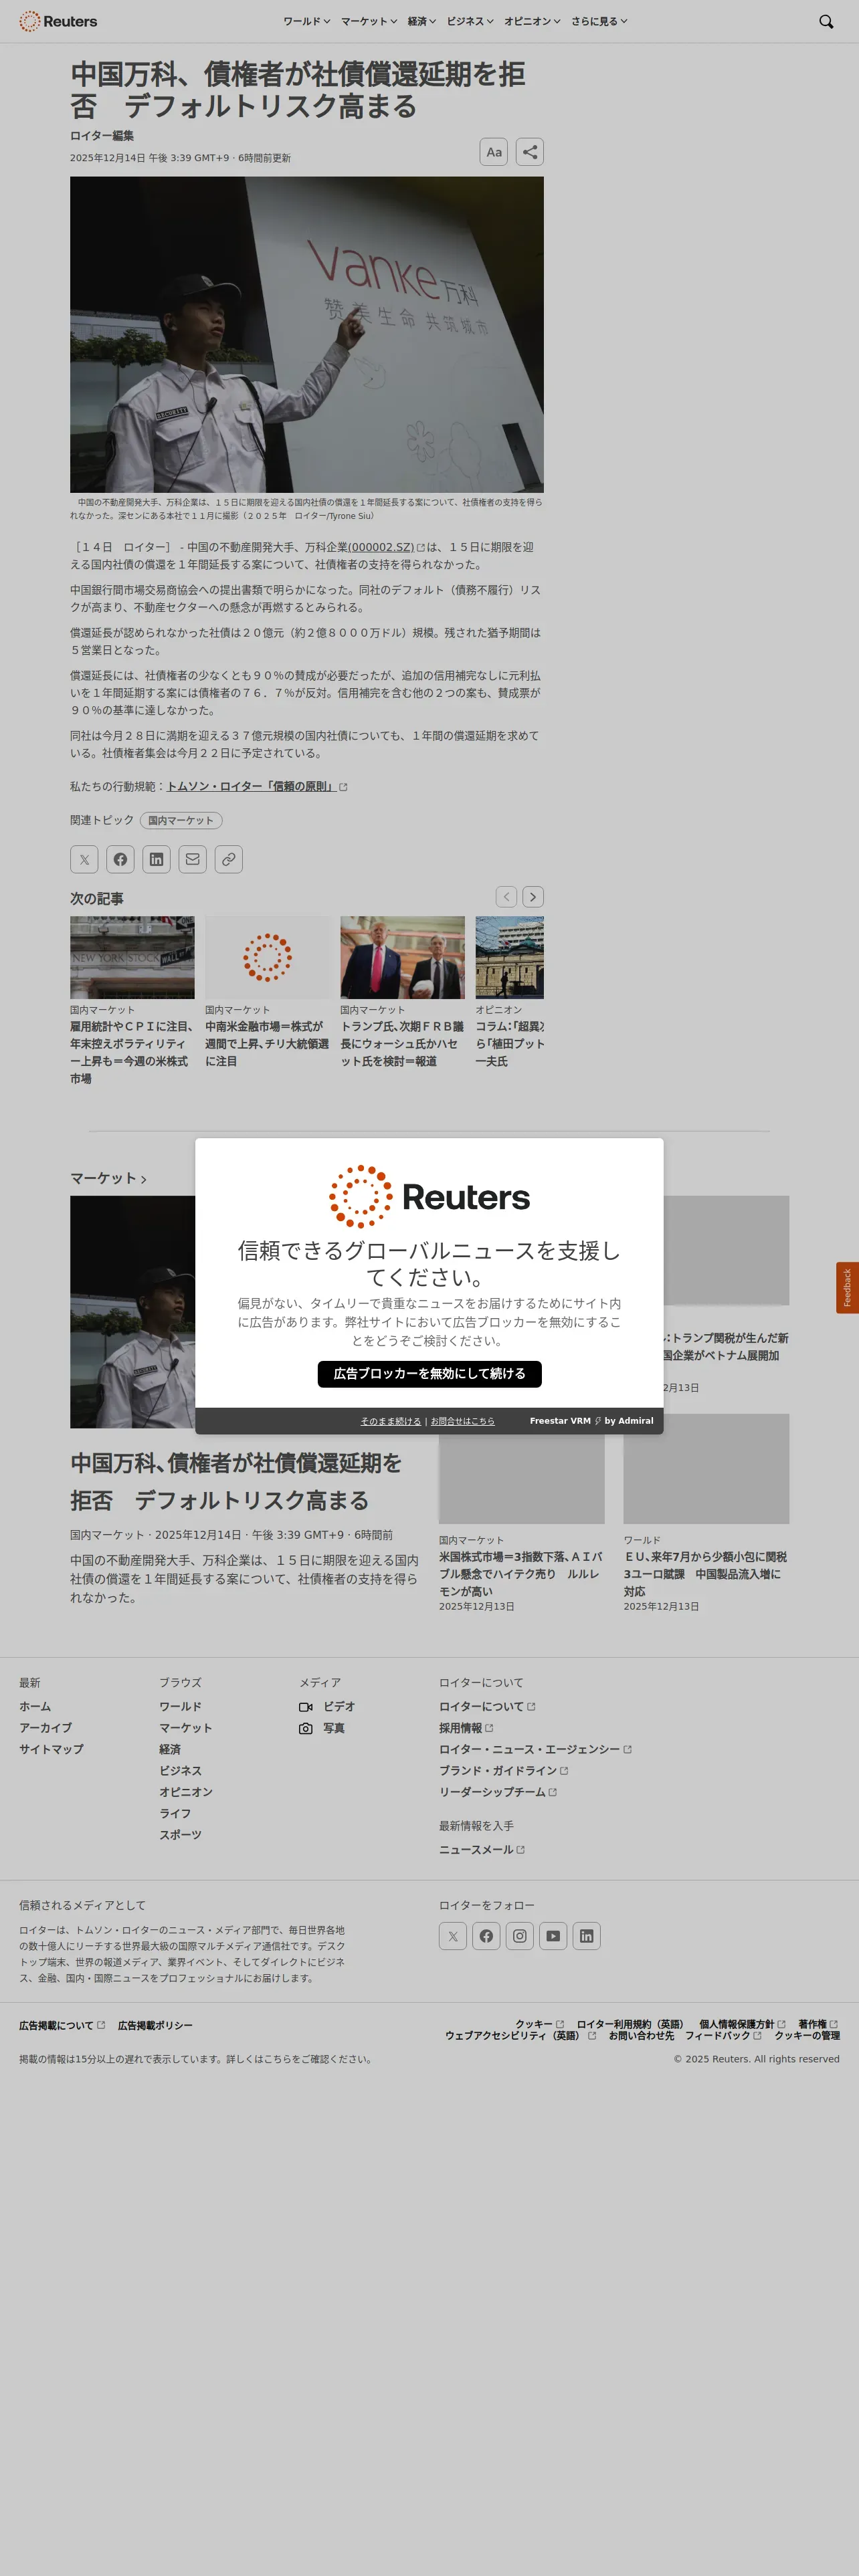
Task: Expand ビジネス menu in header
Action: point(470,21)
